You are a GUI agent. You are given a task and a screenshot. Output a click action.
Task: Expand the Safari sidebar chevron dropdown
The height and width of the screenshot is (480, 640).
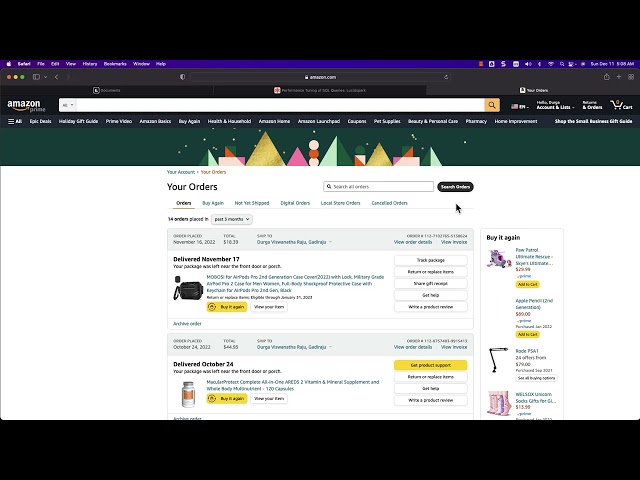45,77
